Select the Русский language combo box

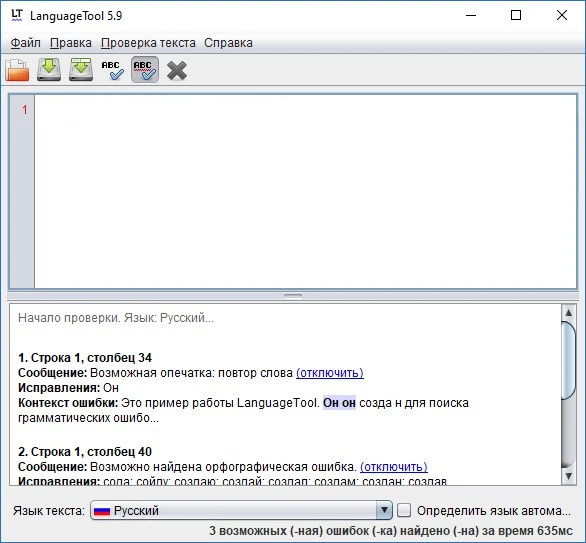(241, 510)
